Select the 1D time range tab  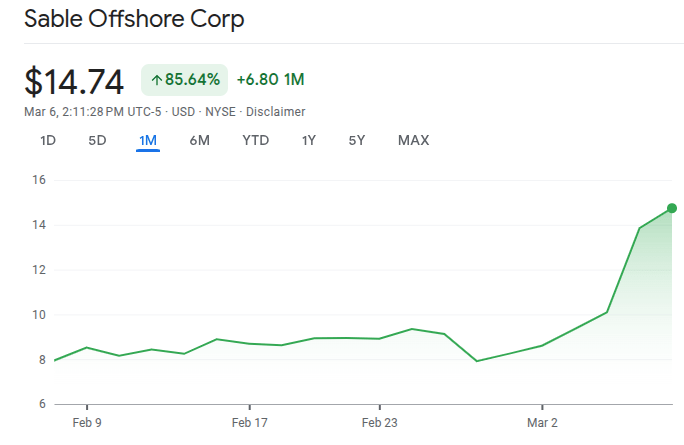48,140
